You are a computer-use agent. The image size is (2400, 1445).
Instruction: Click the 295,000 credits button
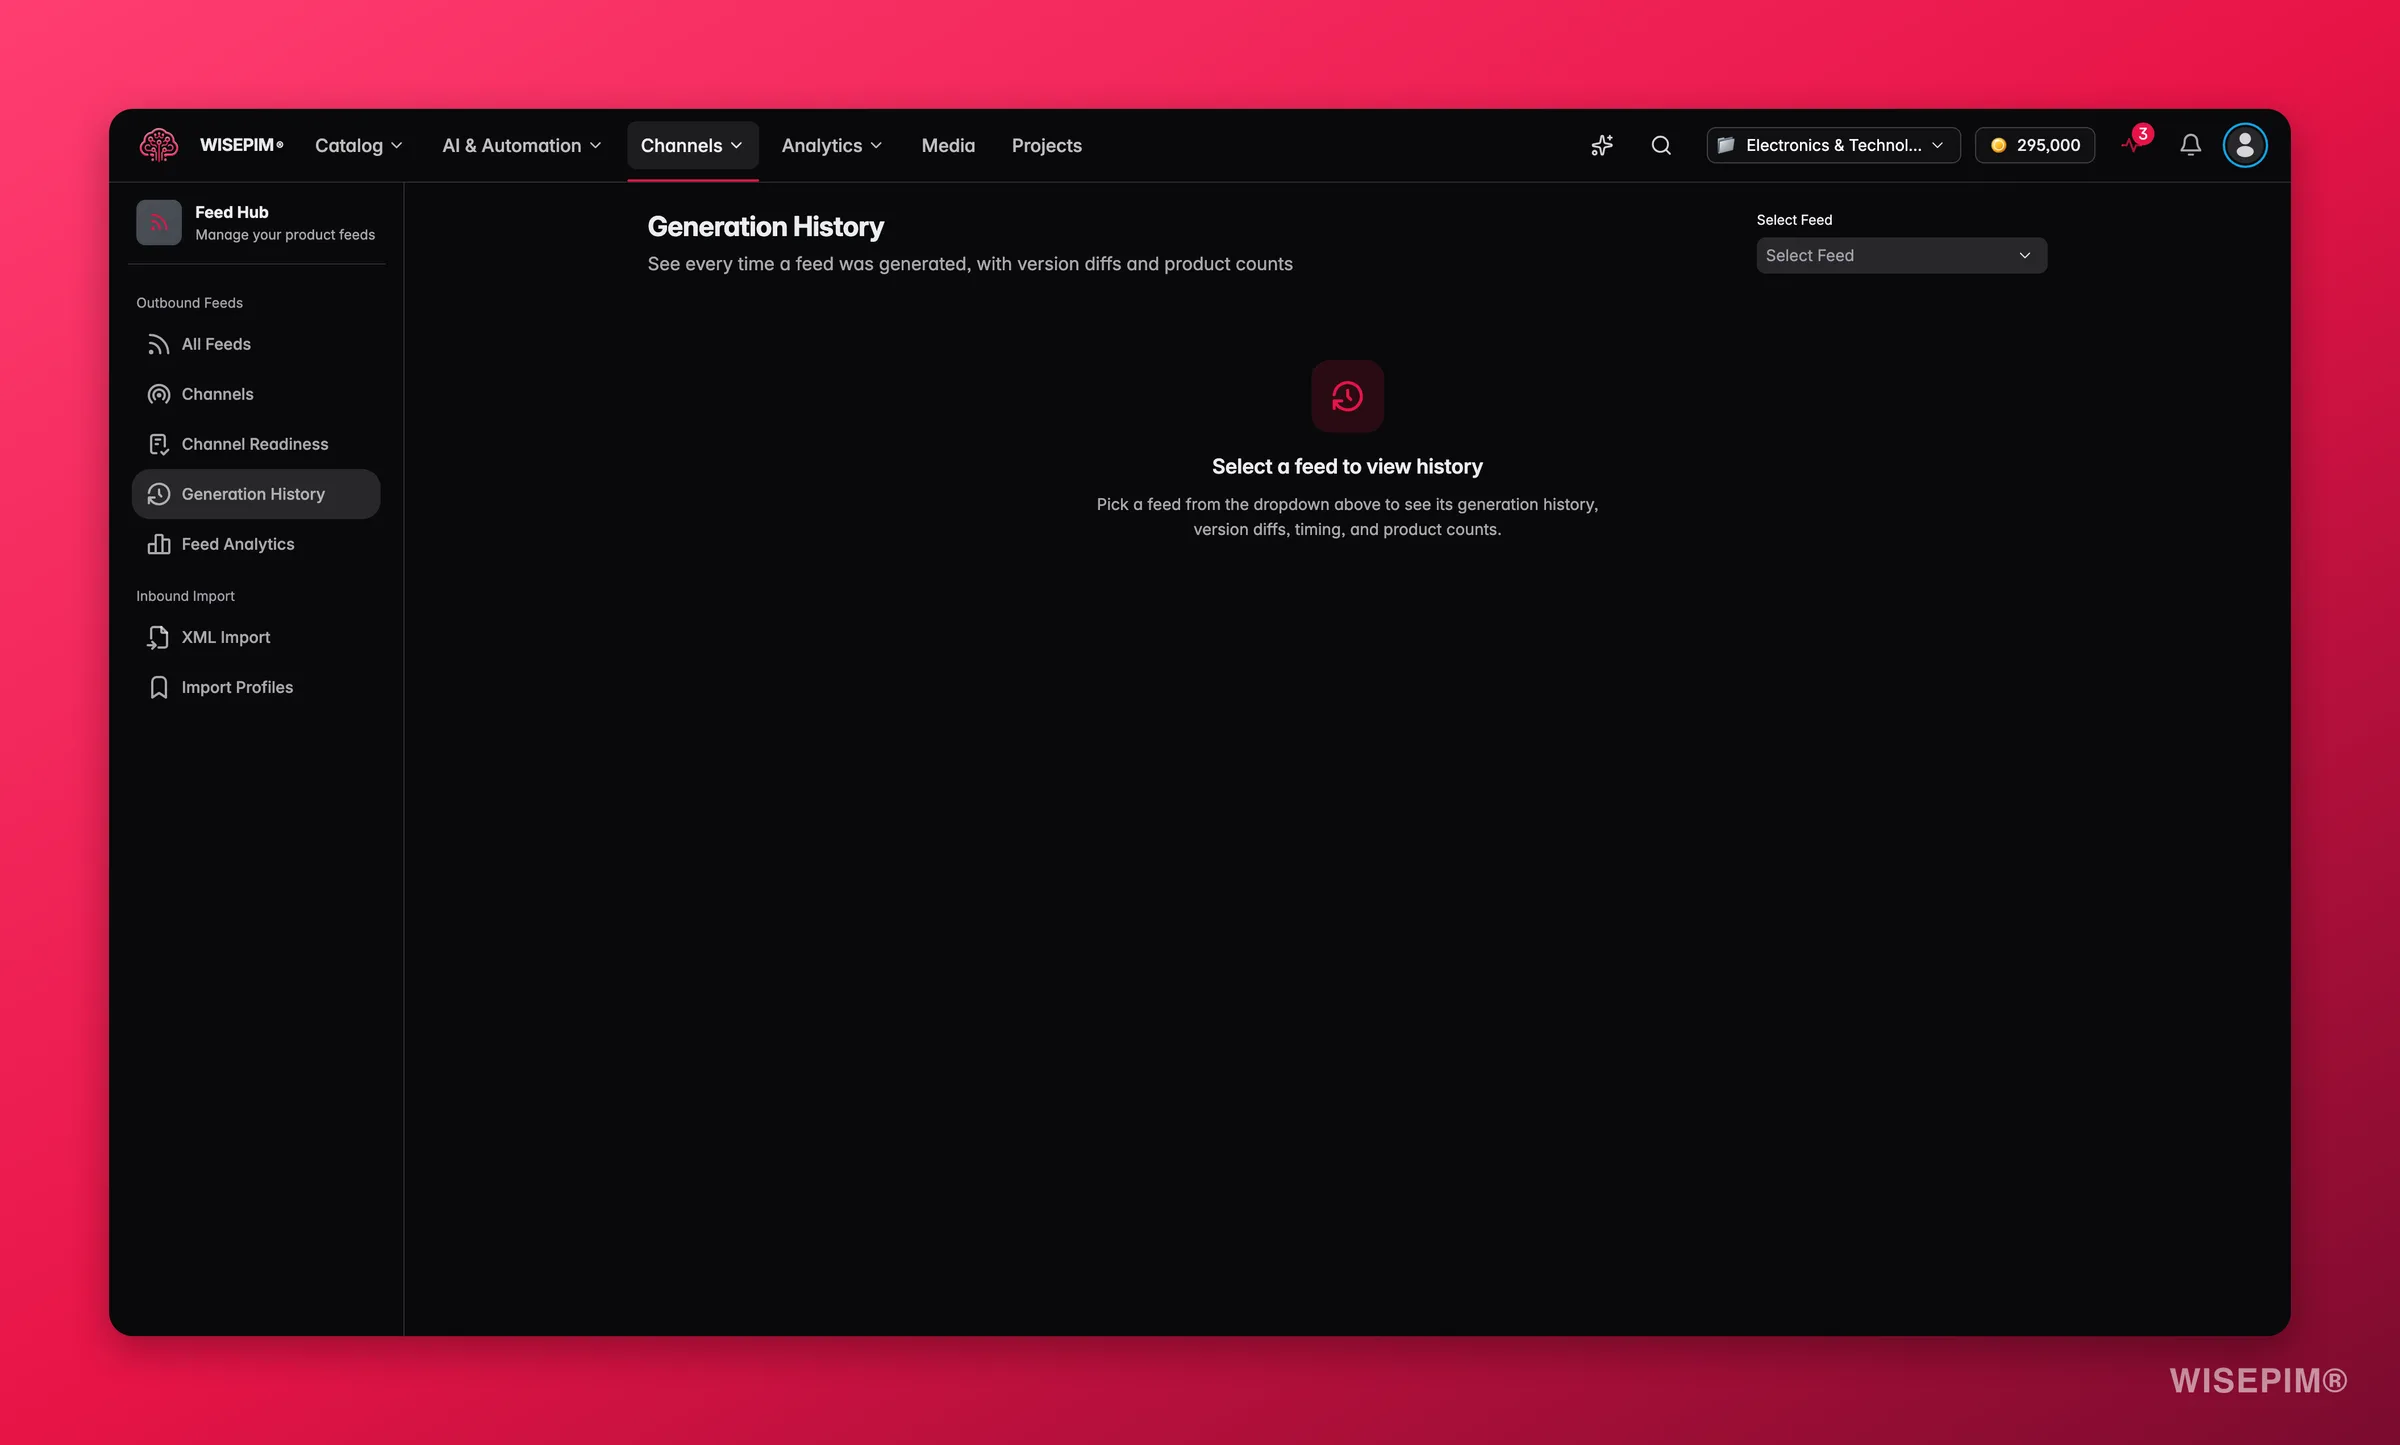[x=2034, y=145]
